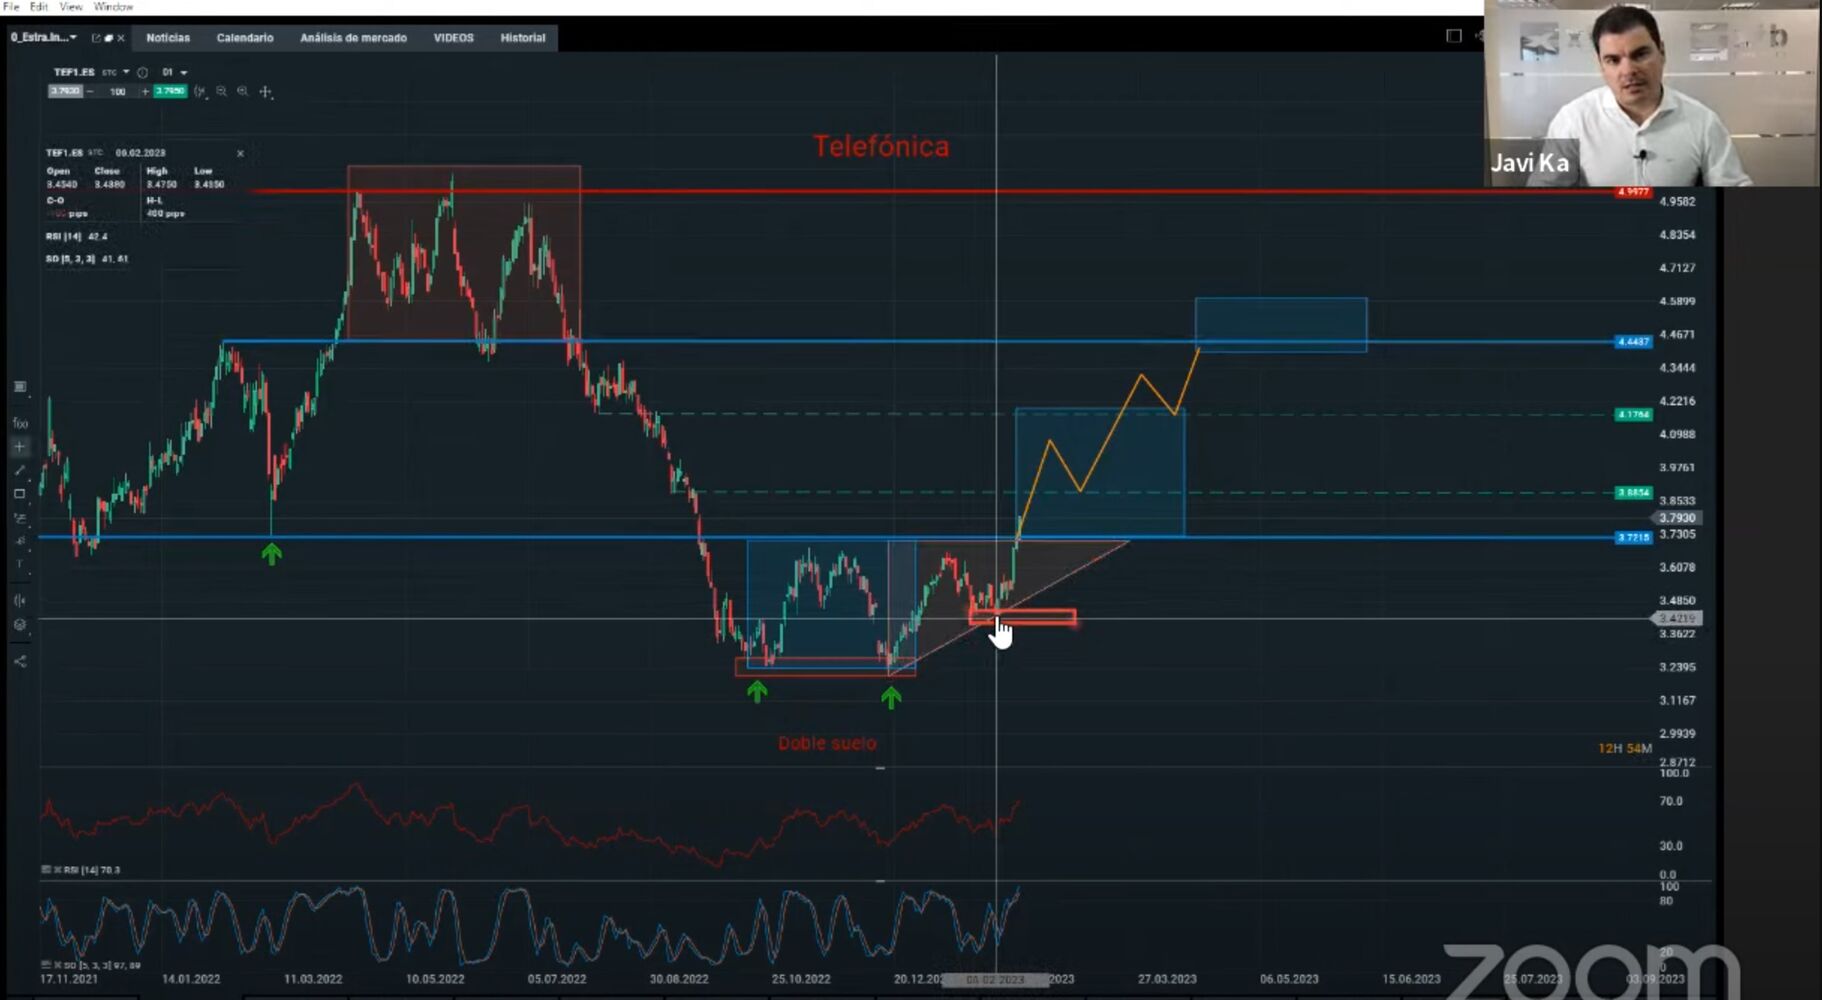Click the move chart arrows icon

coord(265,92)
